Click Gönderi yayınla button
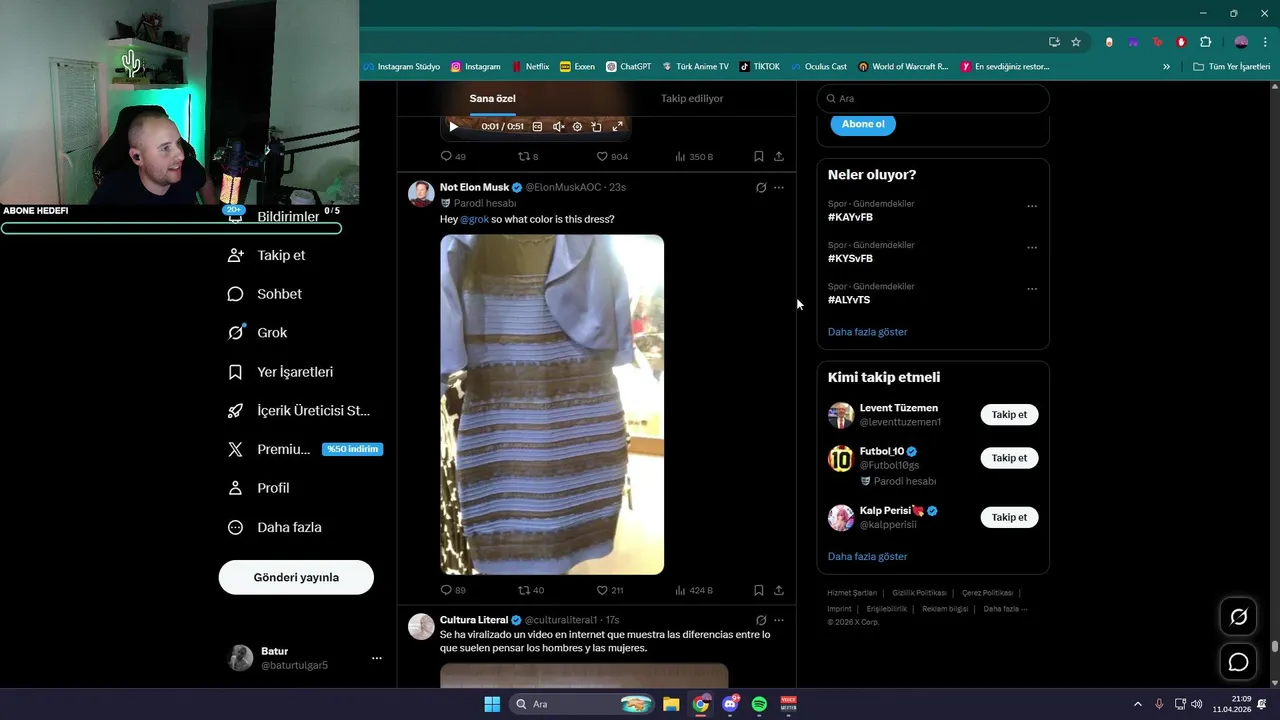 coord(296,577)
